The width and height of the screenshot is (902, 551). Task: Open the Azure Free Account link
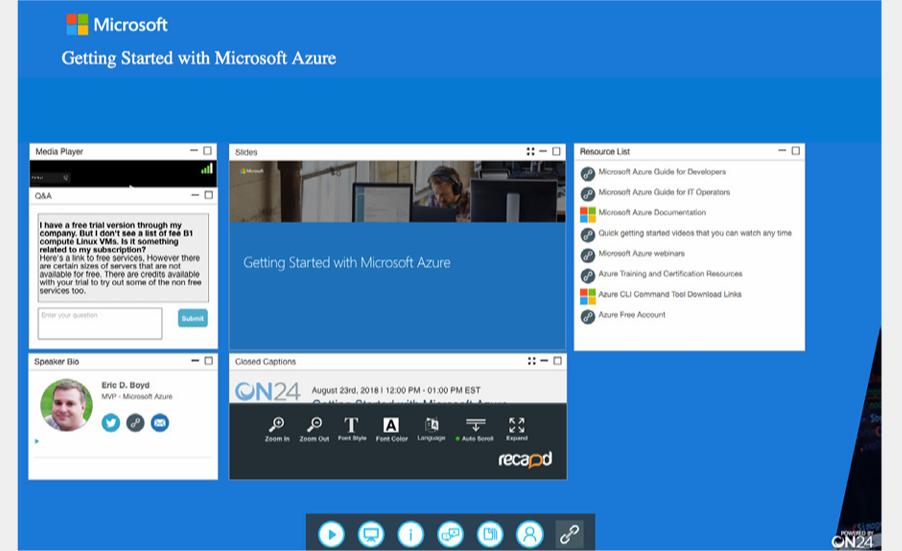632,315
